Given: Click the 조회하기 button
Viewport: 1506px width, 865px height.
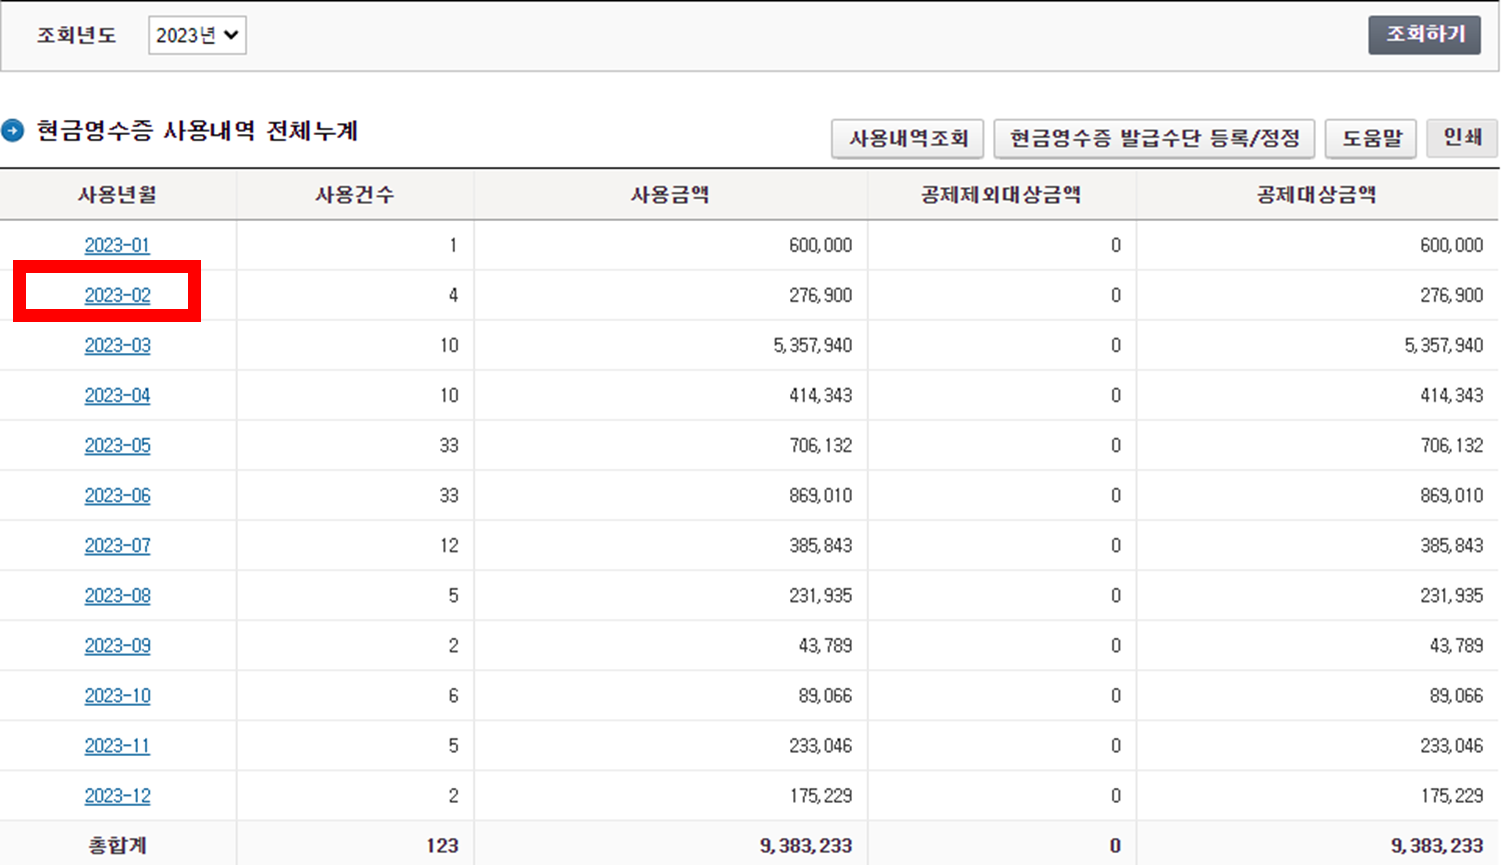Looking at the screenshot, I should [1424, 35].
